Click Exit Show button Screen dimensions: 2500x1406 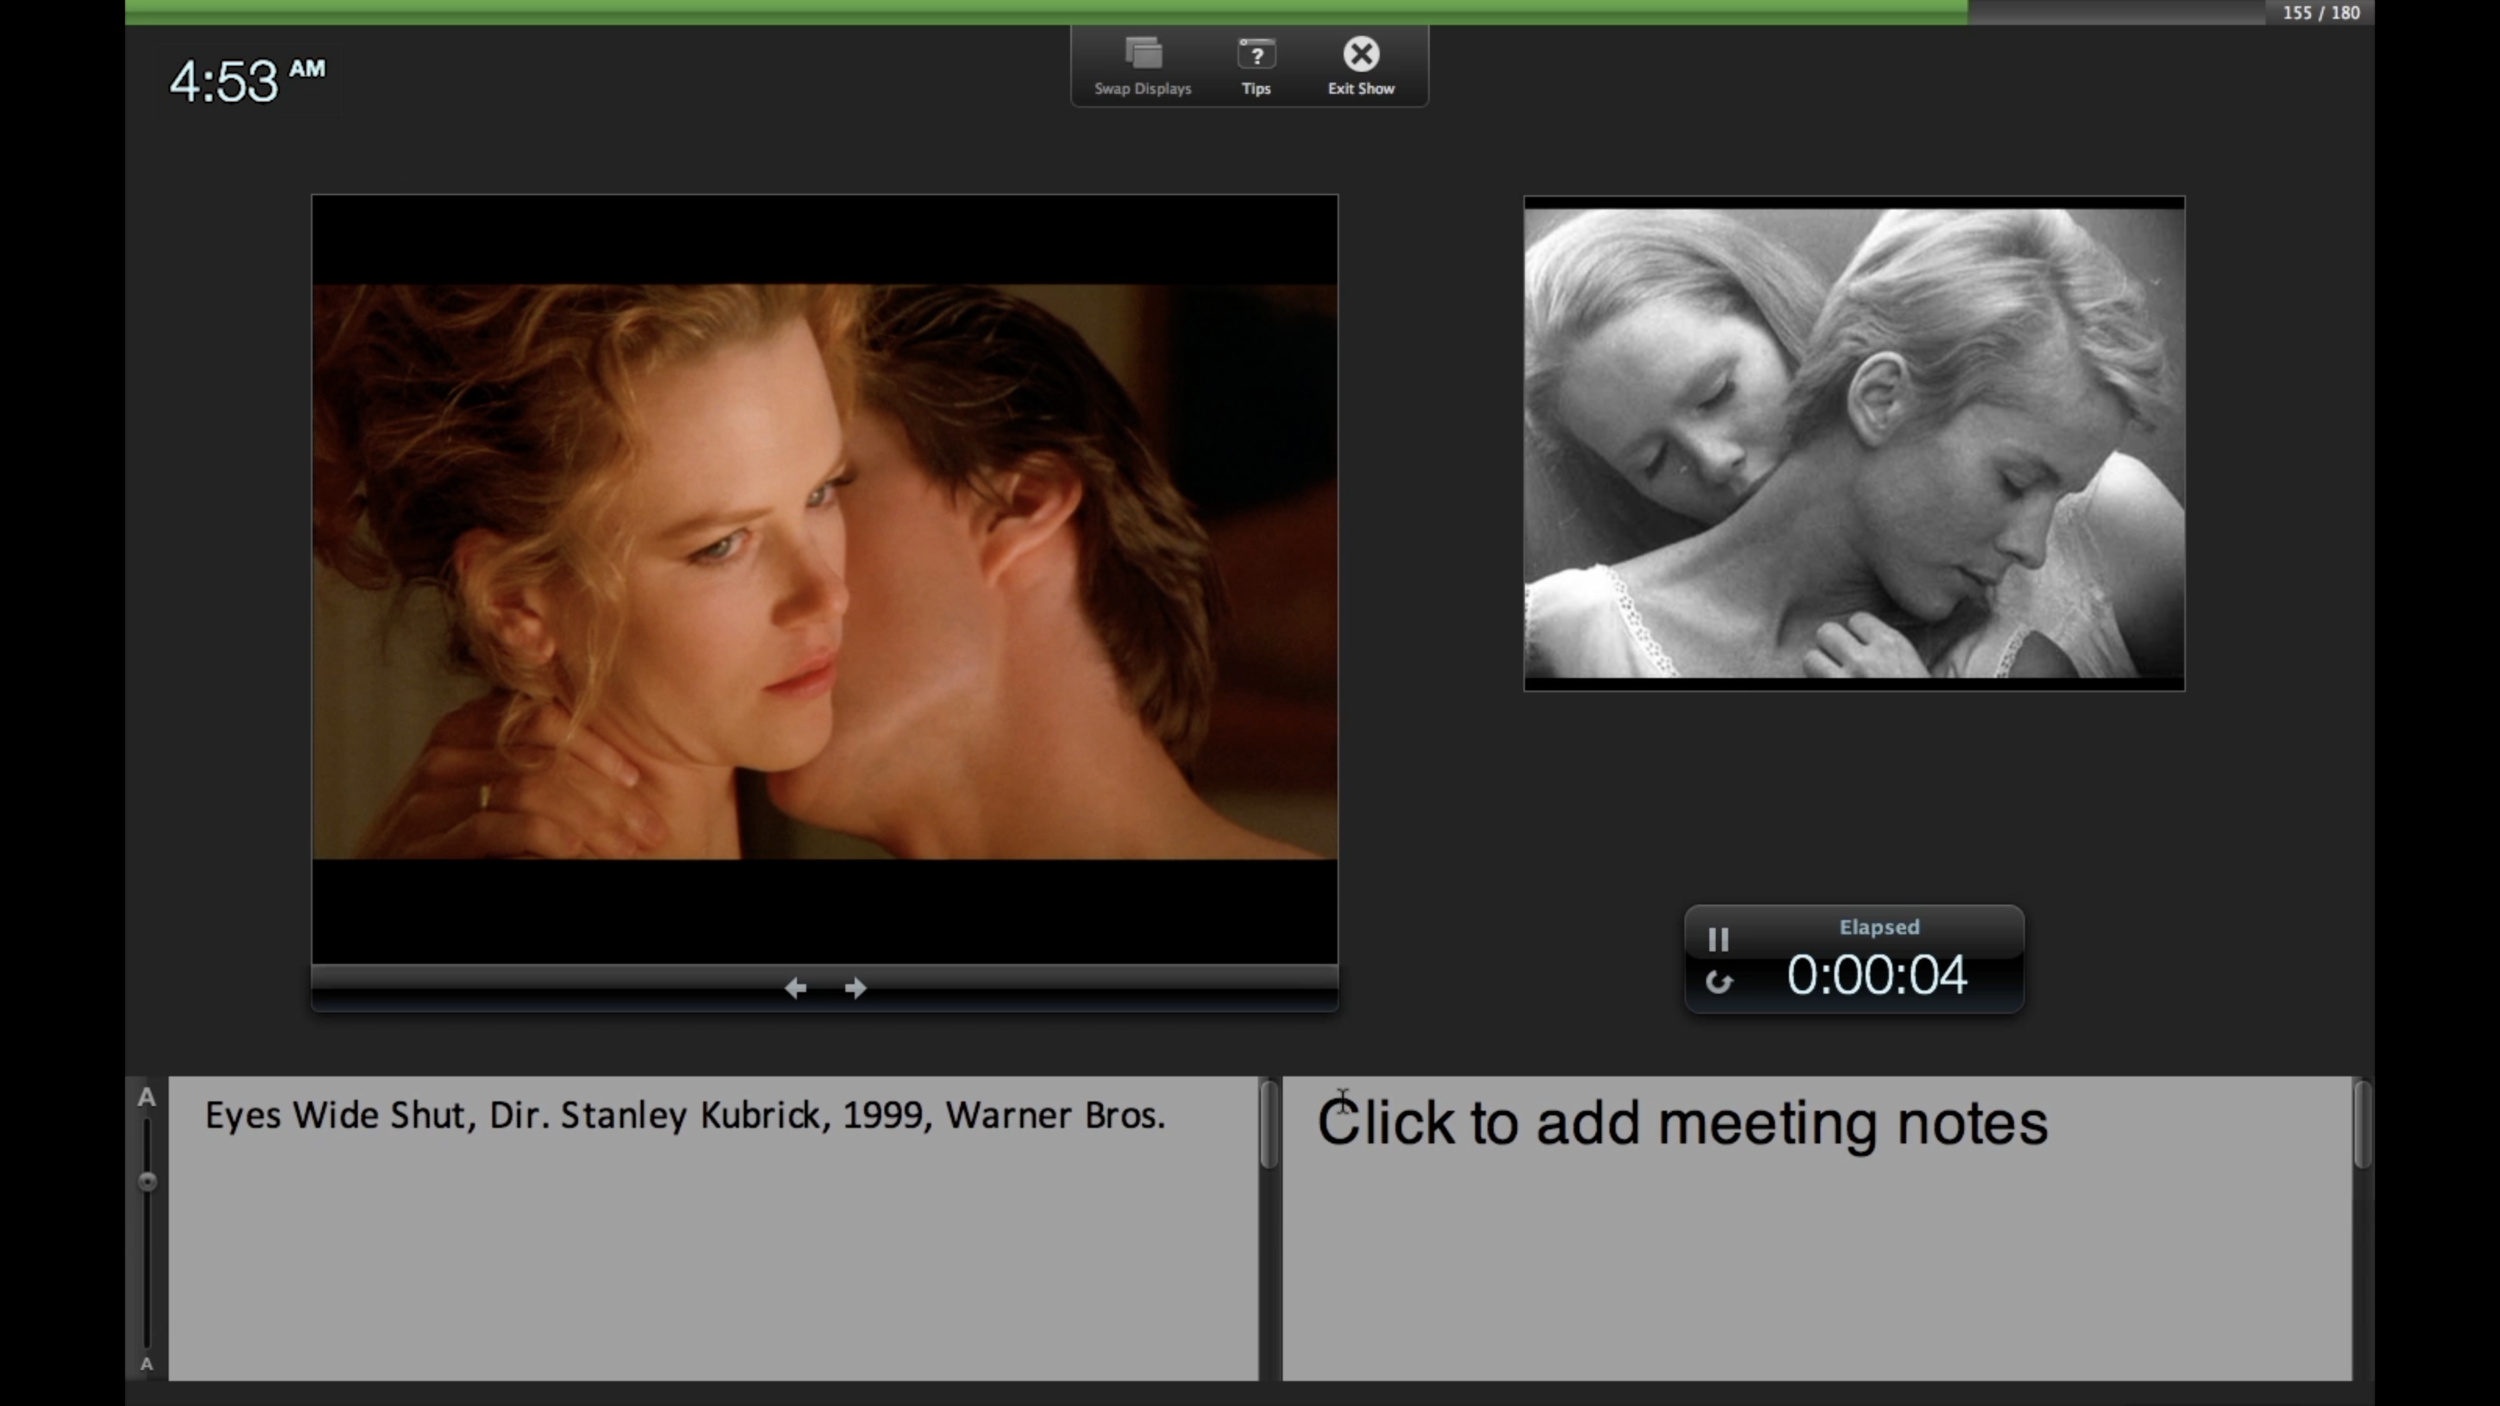tap(1361, 66)
